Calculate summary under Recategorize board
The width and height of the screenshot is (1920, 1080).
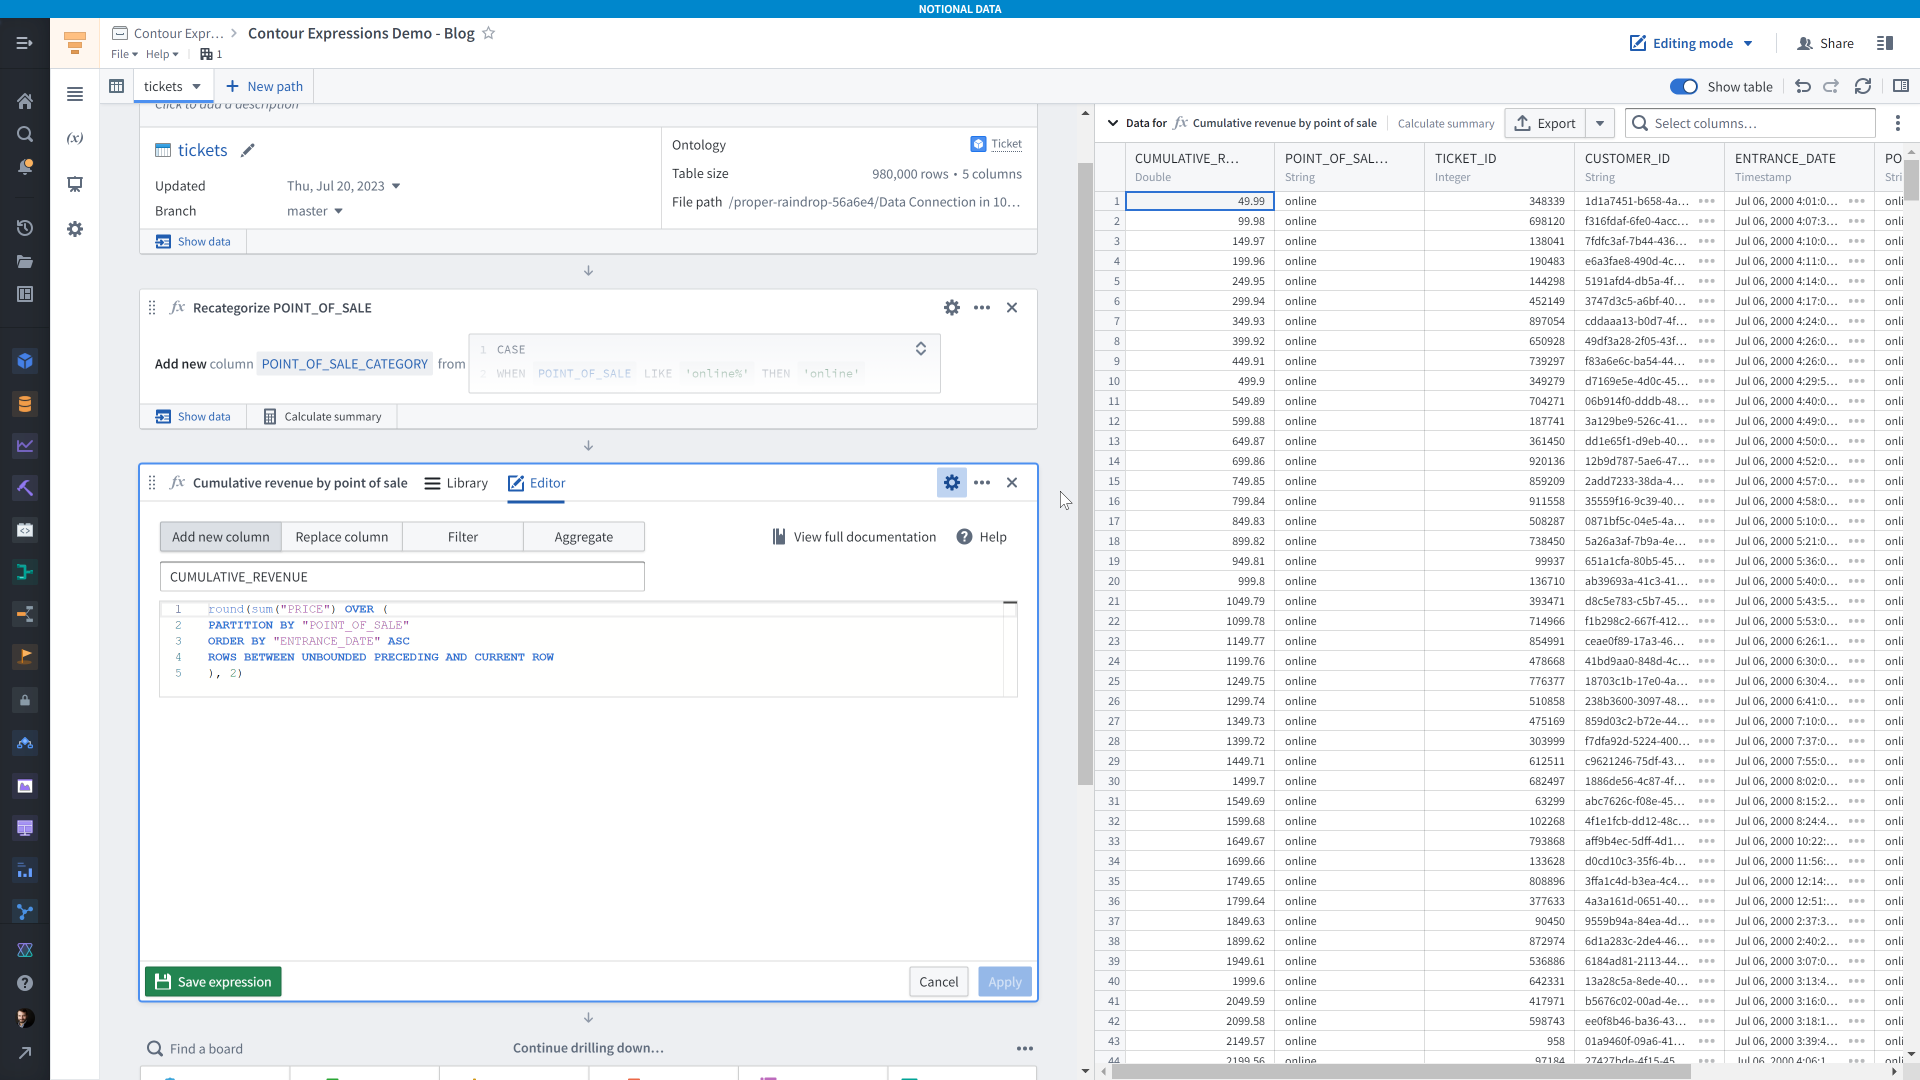322,417
